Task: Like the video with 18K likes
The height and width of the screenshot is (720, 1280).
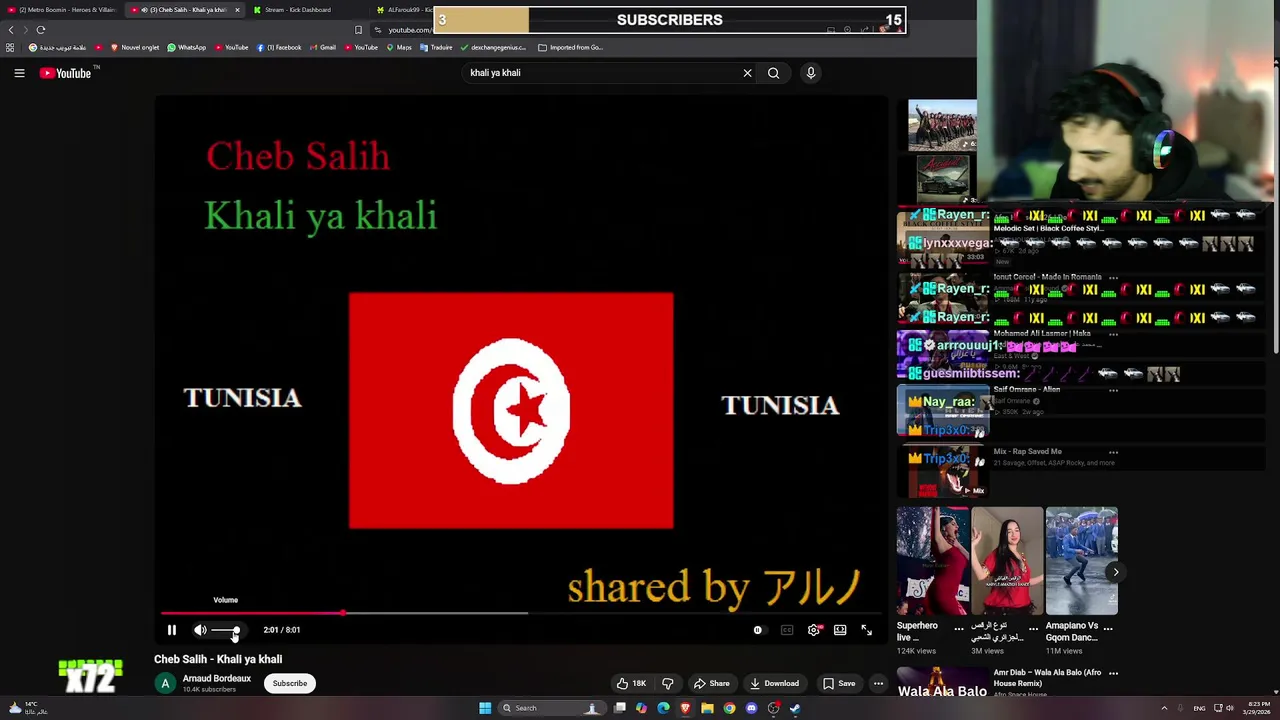Action: [631, 683]
